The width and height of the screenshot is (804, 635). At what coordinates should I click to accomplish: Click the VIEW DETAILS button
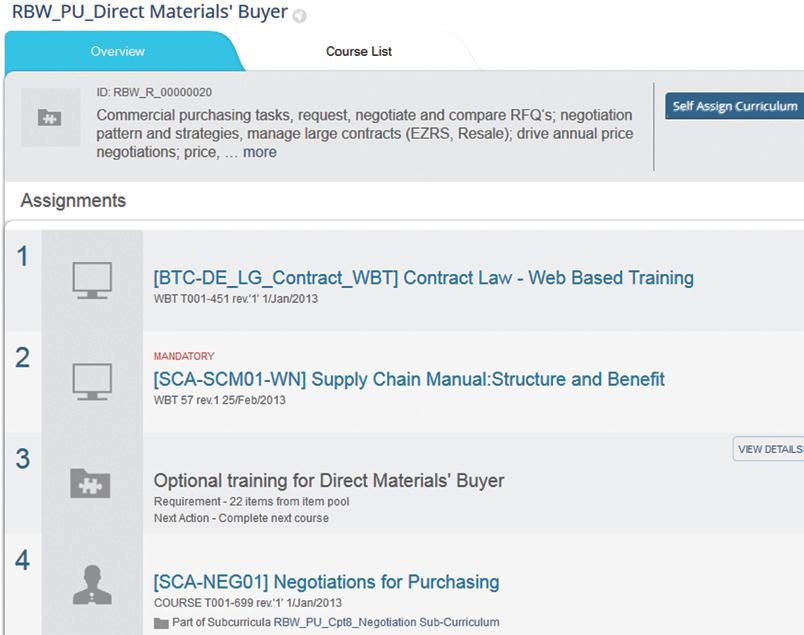tap(769, 449)
